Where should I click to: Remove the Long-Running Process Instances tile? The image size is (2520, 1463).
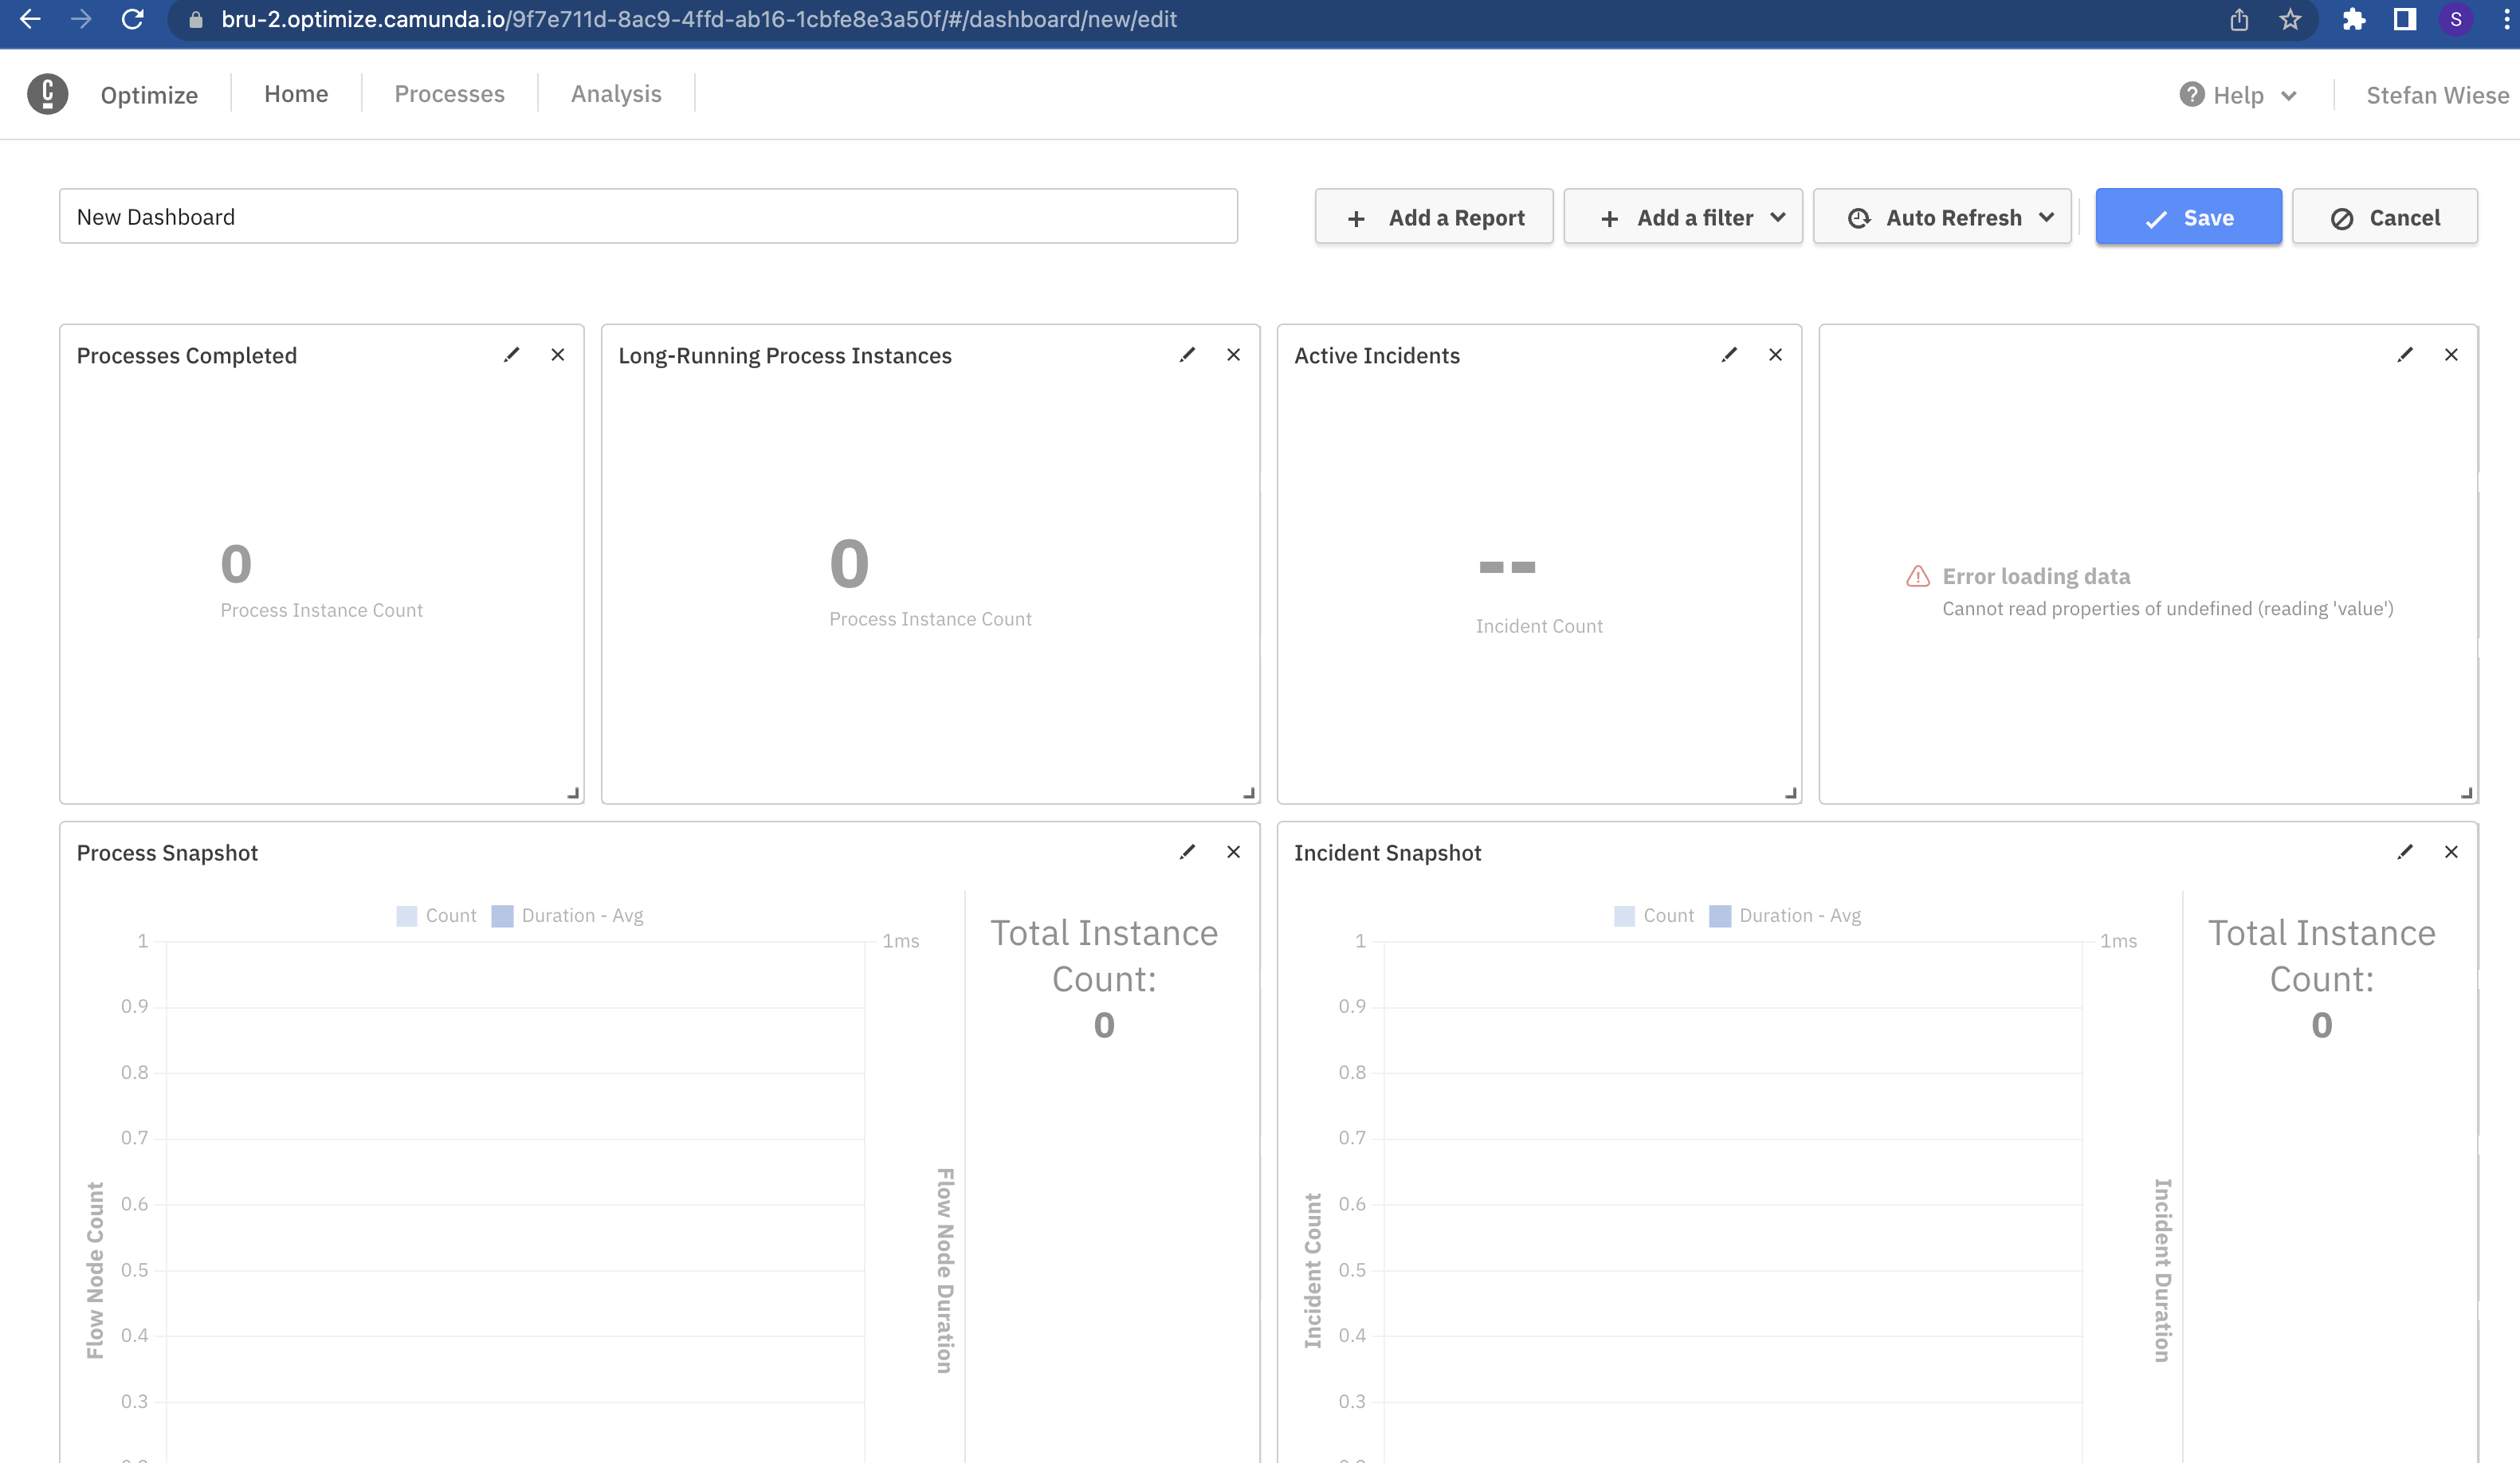click(x=1233, y=355)
